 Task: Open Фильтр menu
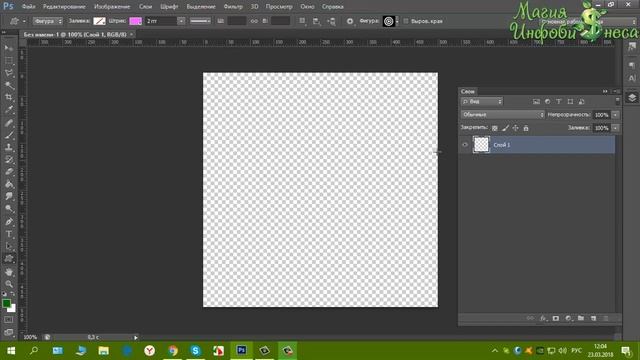click(233, 7)
